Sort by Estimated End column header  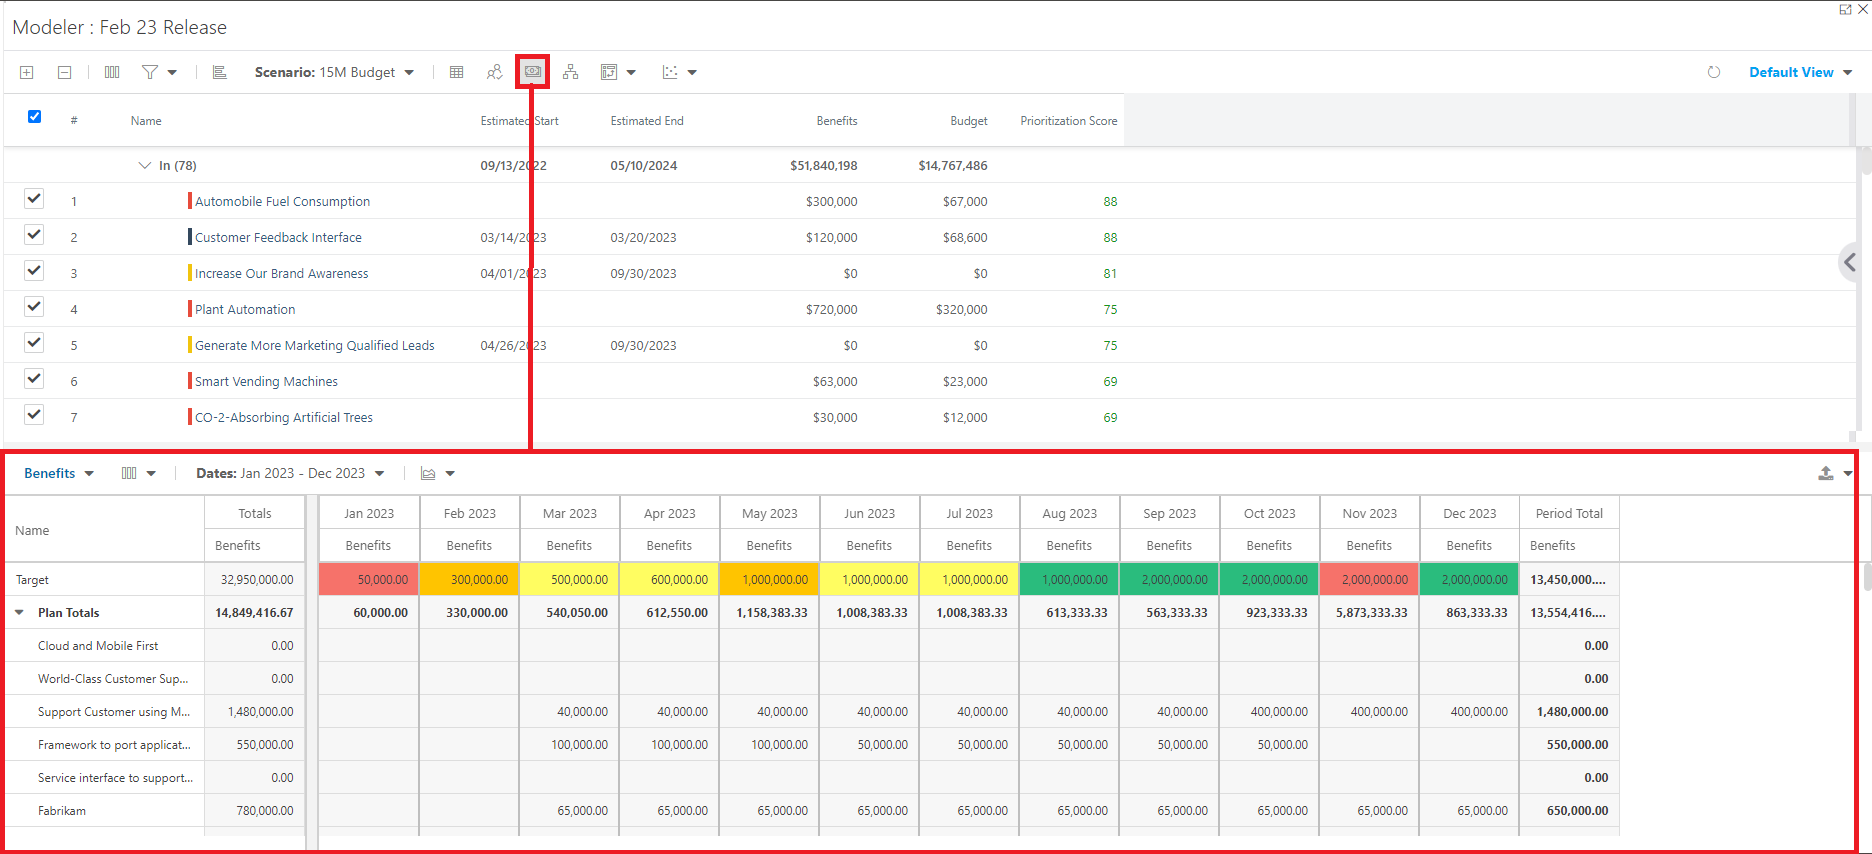(647, 121)
